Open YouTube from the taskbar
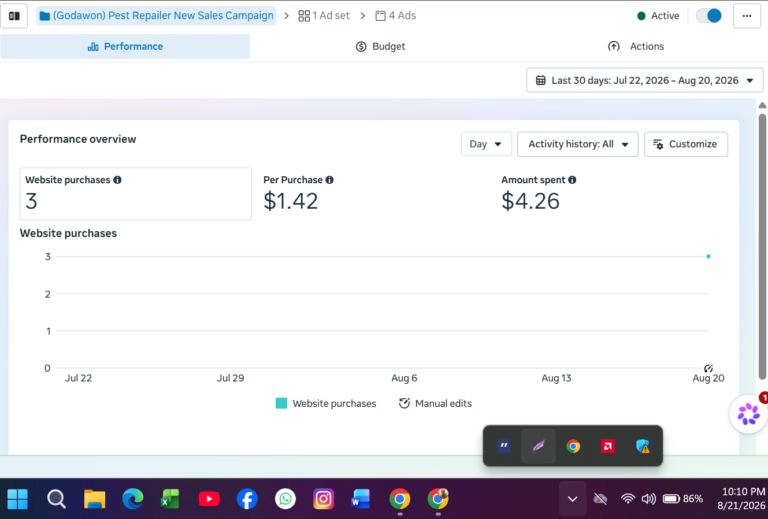 pyautogui.click(x=209, y=499)
